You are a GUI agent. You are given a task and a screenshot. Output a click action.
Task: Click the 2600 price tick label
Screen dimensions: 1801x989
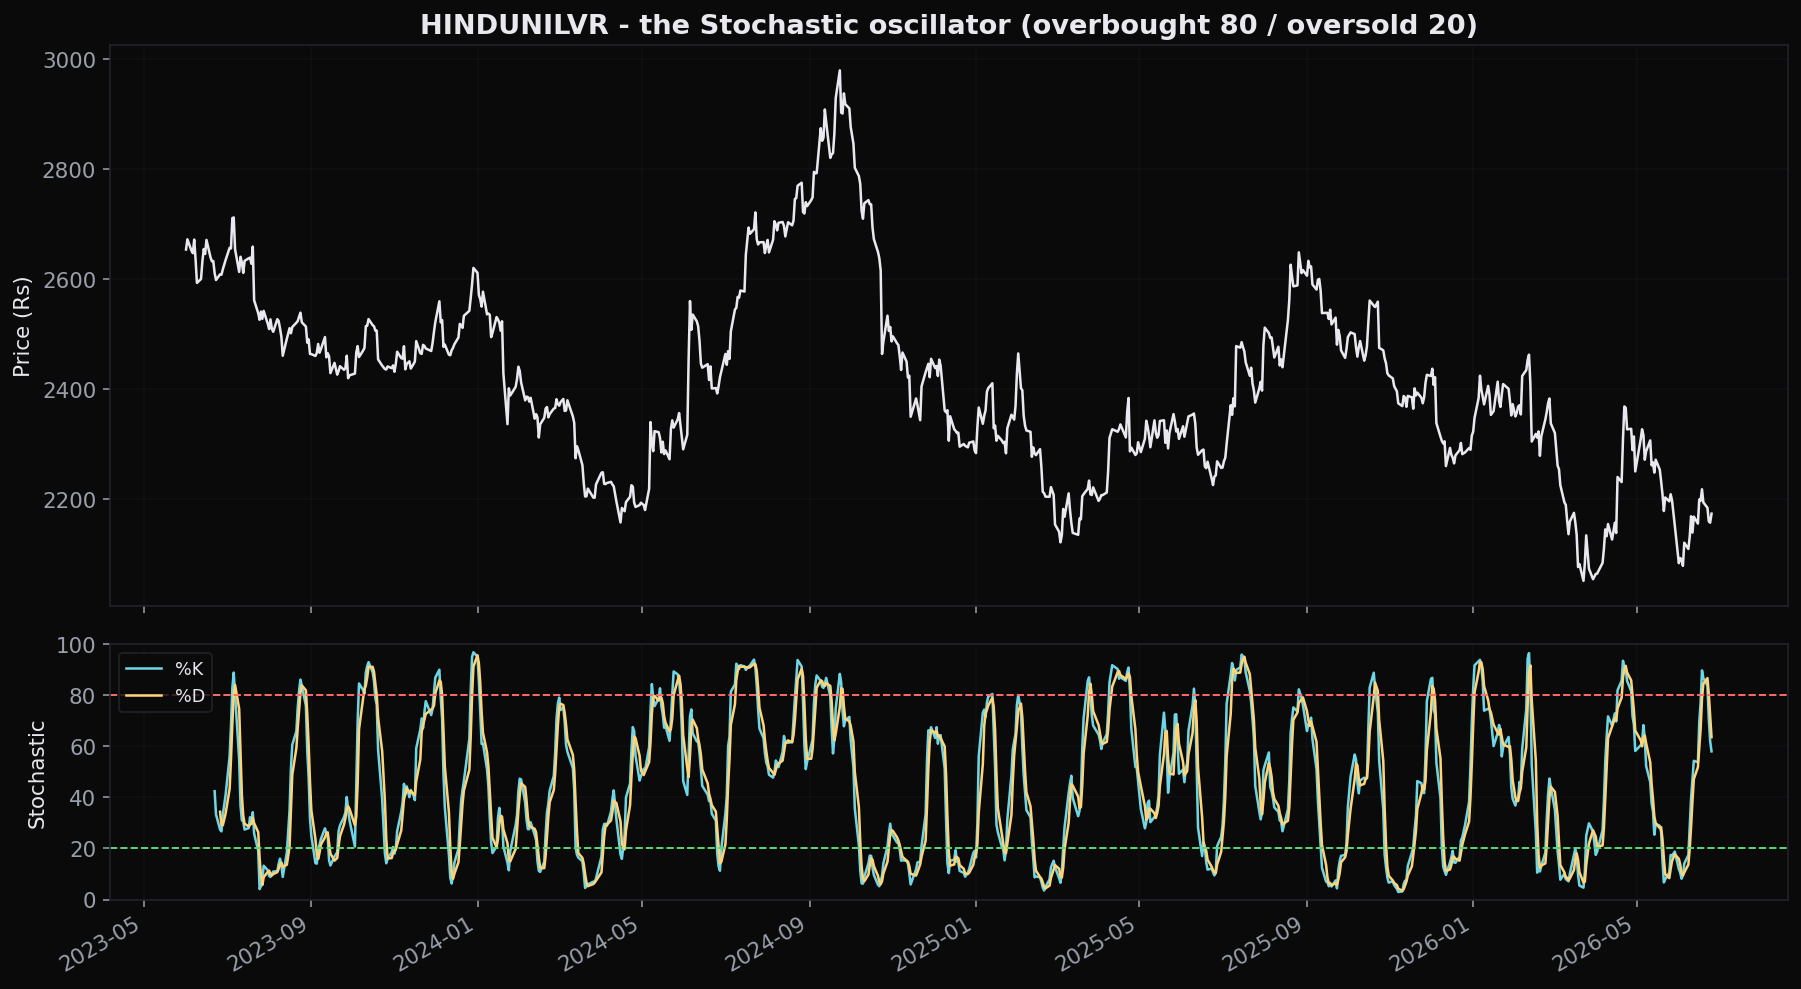[70, 280]
